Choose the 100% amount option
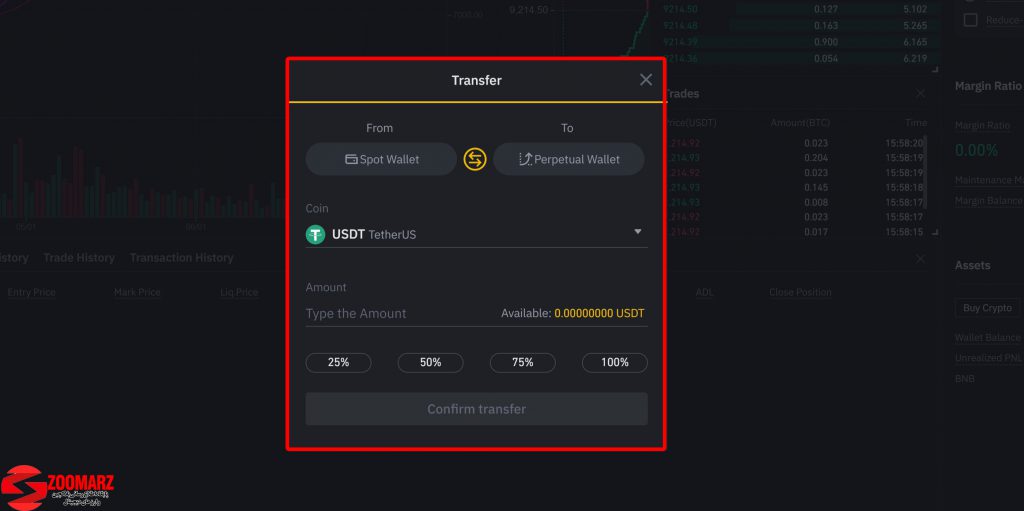1024x511 pixels. click(615, 363)
